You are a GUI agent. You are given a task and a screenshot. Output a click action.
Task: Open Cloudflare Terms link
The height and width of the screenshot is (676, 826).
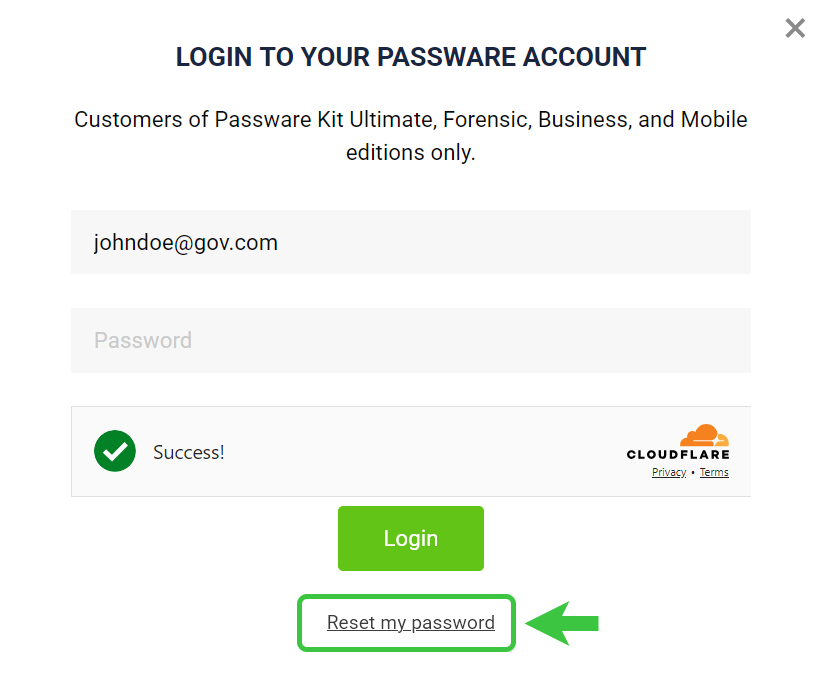point(714,472)
